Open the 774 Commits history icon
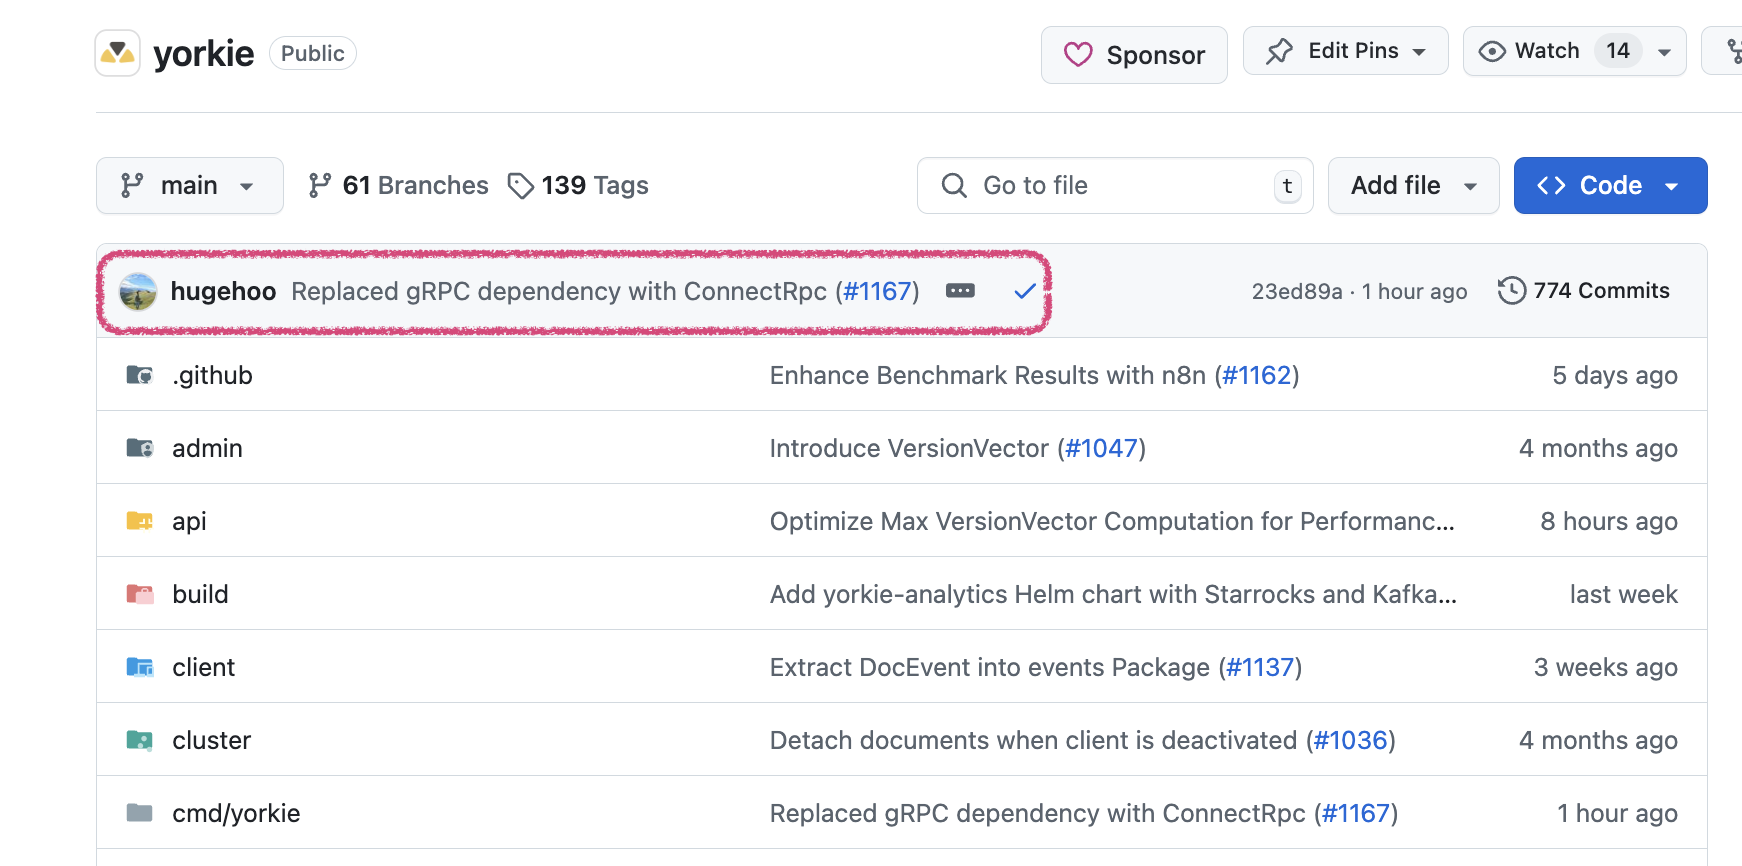The width and height of the screenshot is (1742, 866). click(x=1511, y=291)
